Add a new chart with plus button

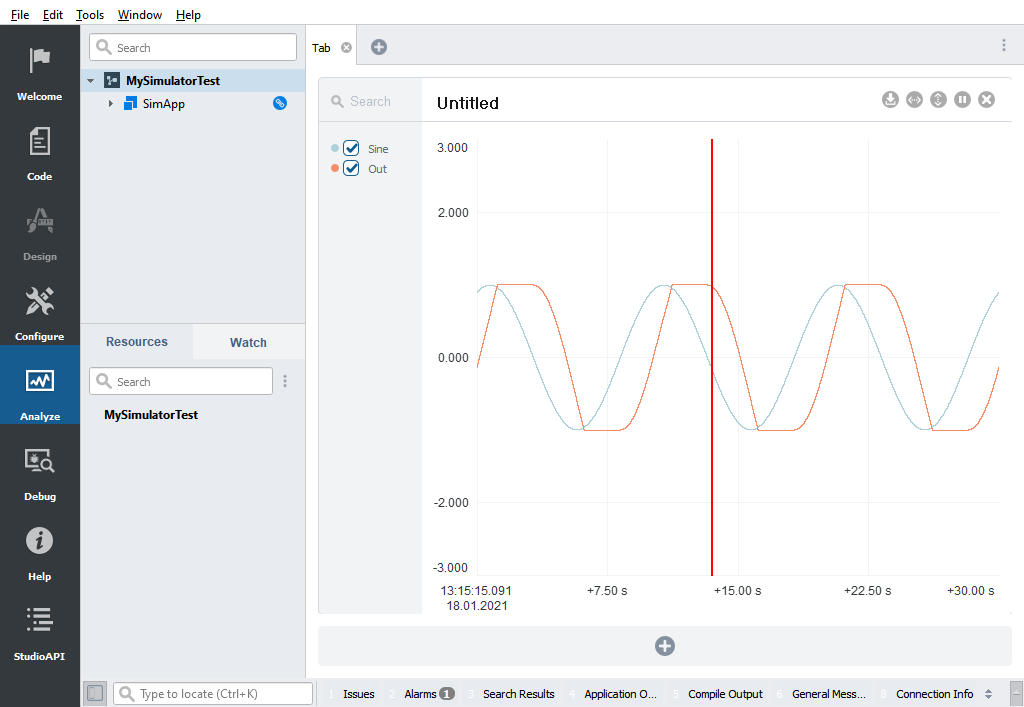tap(665, 646)
